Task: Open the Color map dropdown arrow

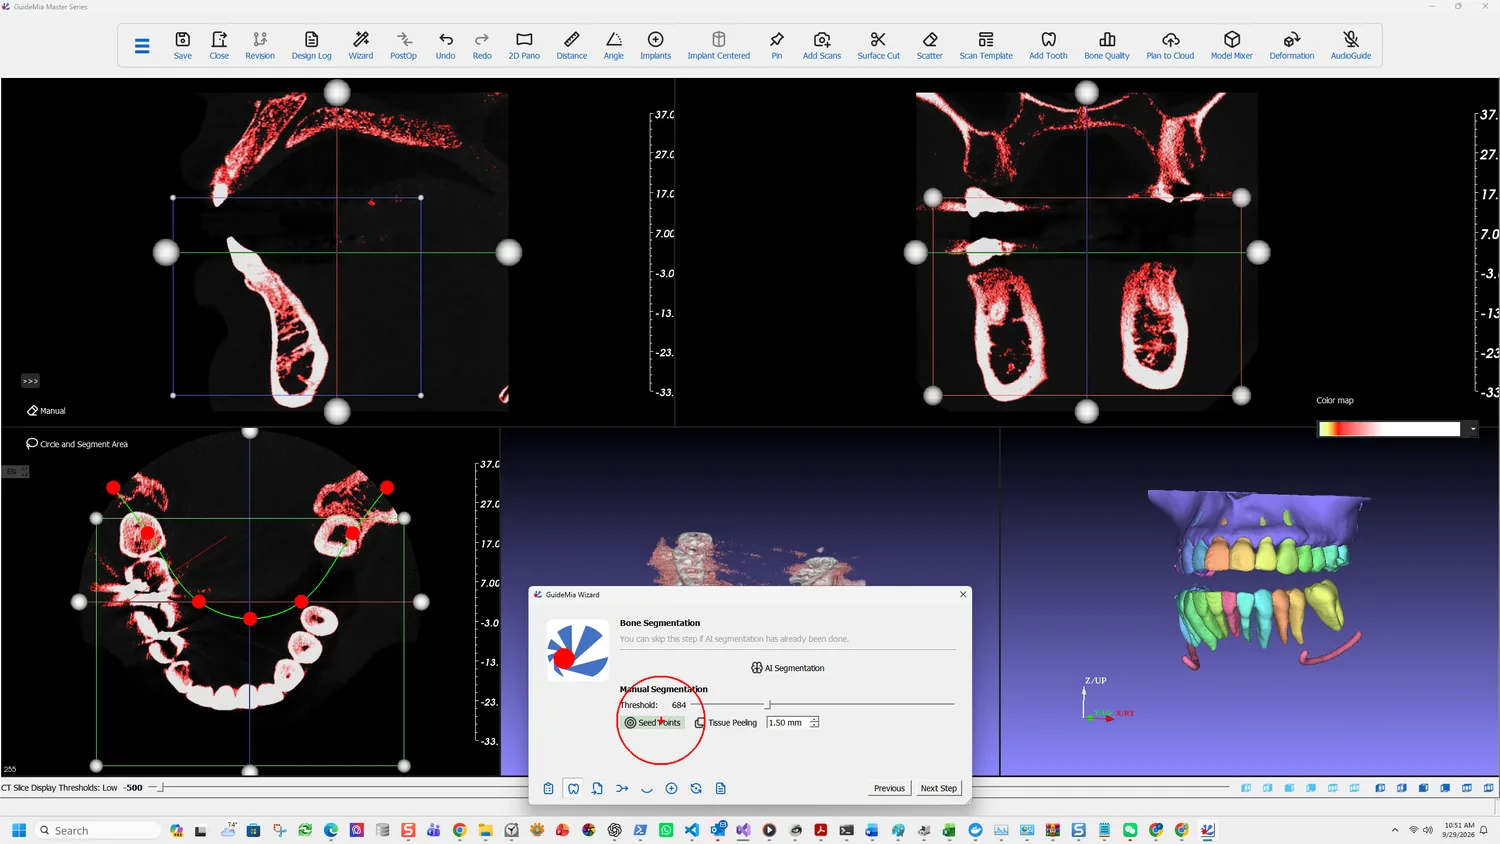Action: tap(1473, 429)
